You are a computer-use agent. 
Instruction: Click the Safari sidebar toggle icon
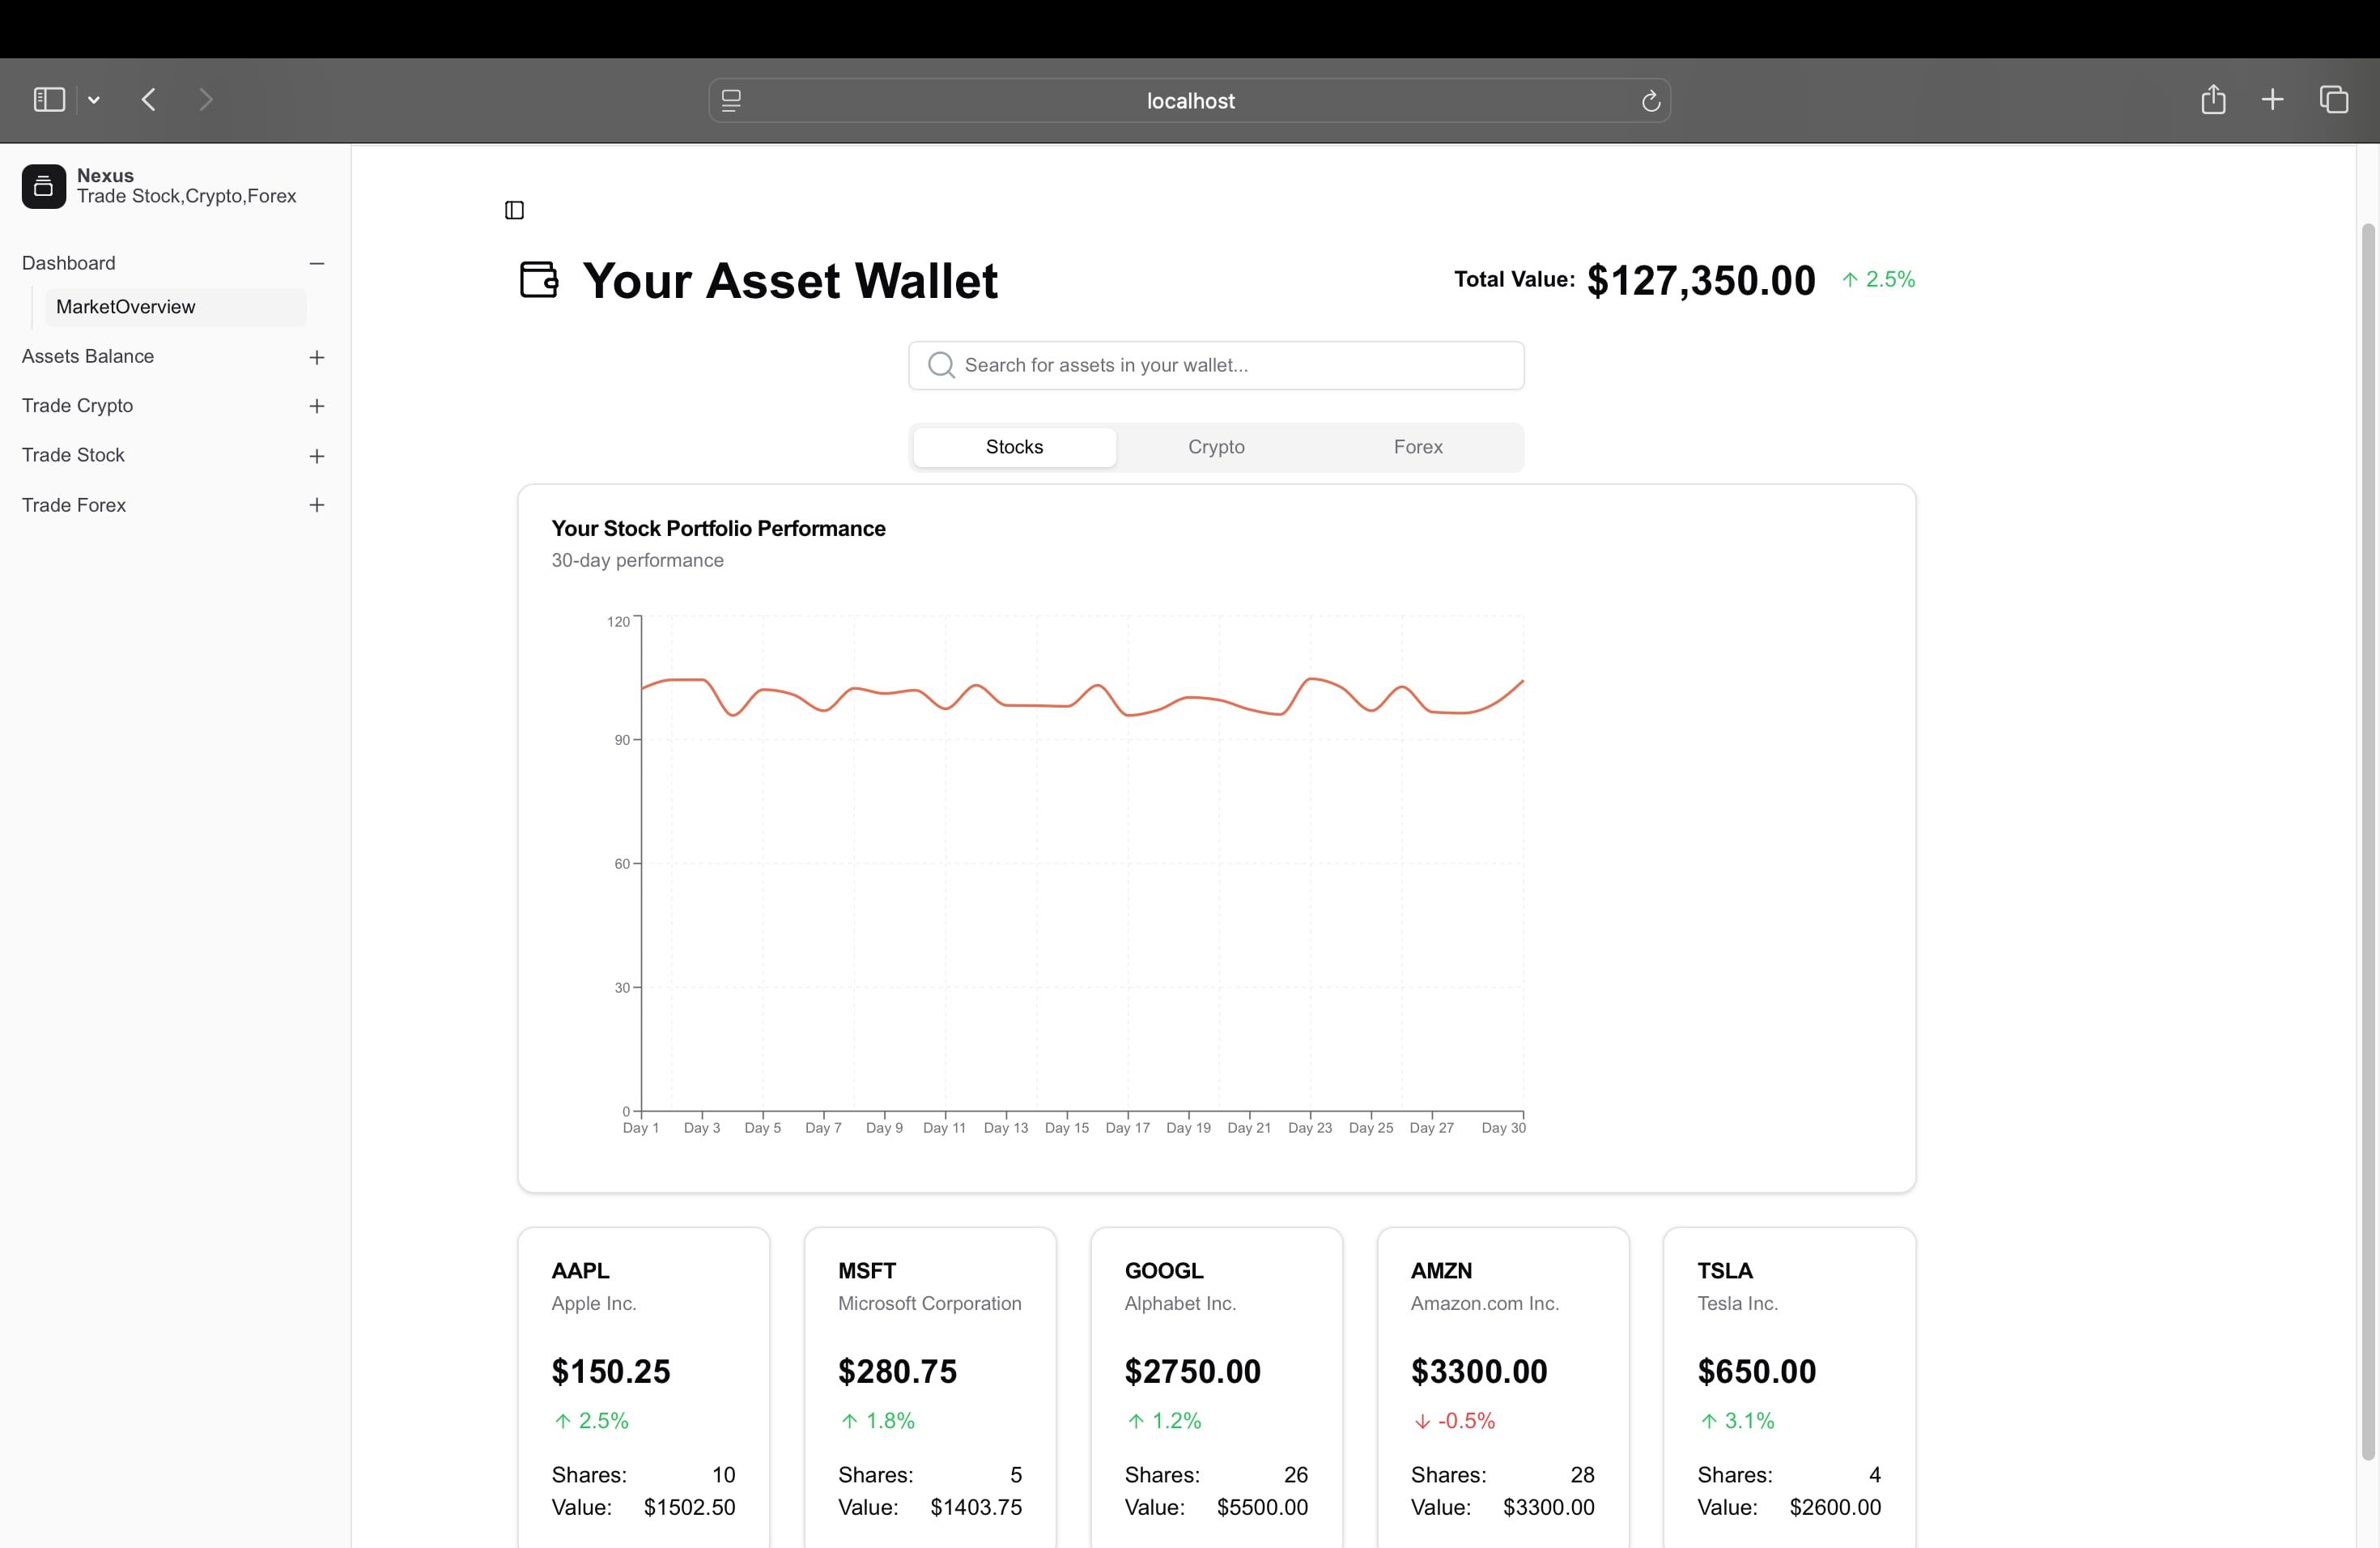pos(49,100)
